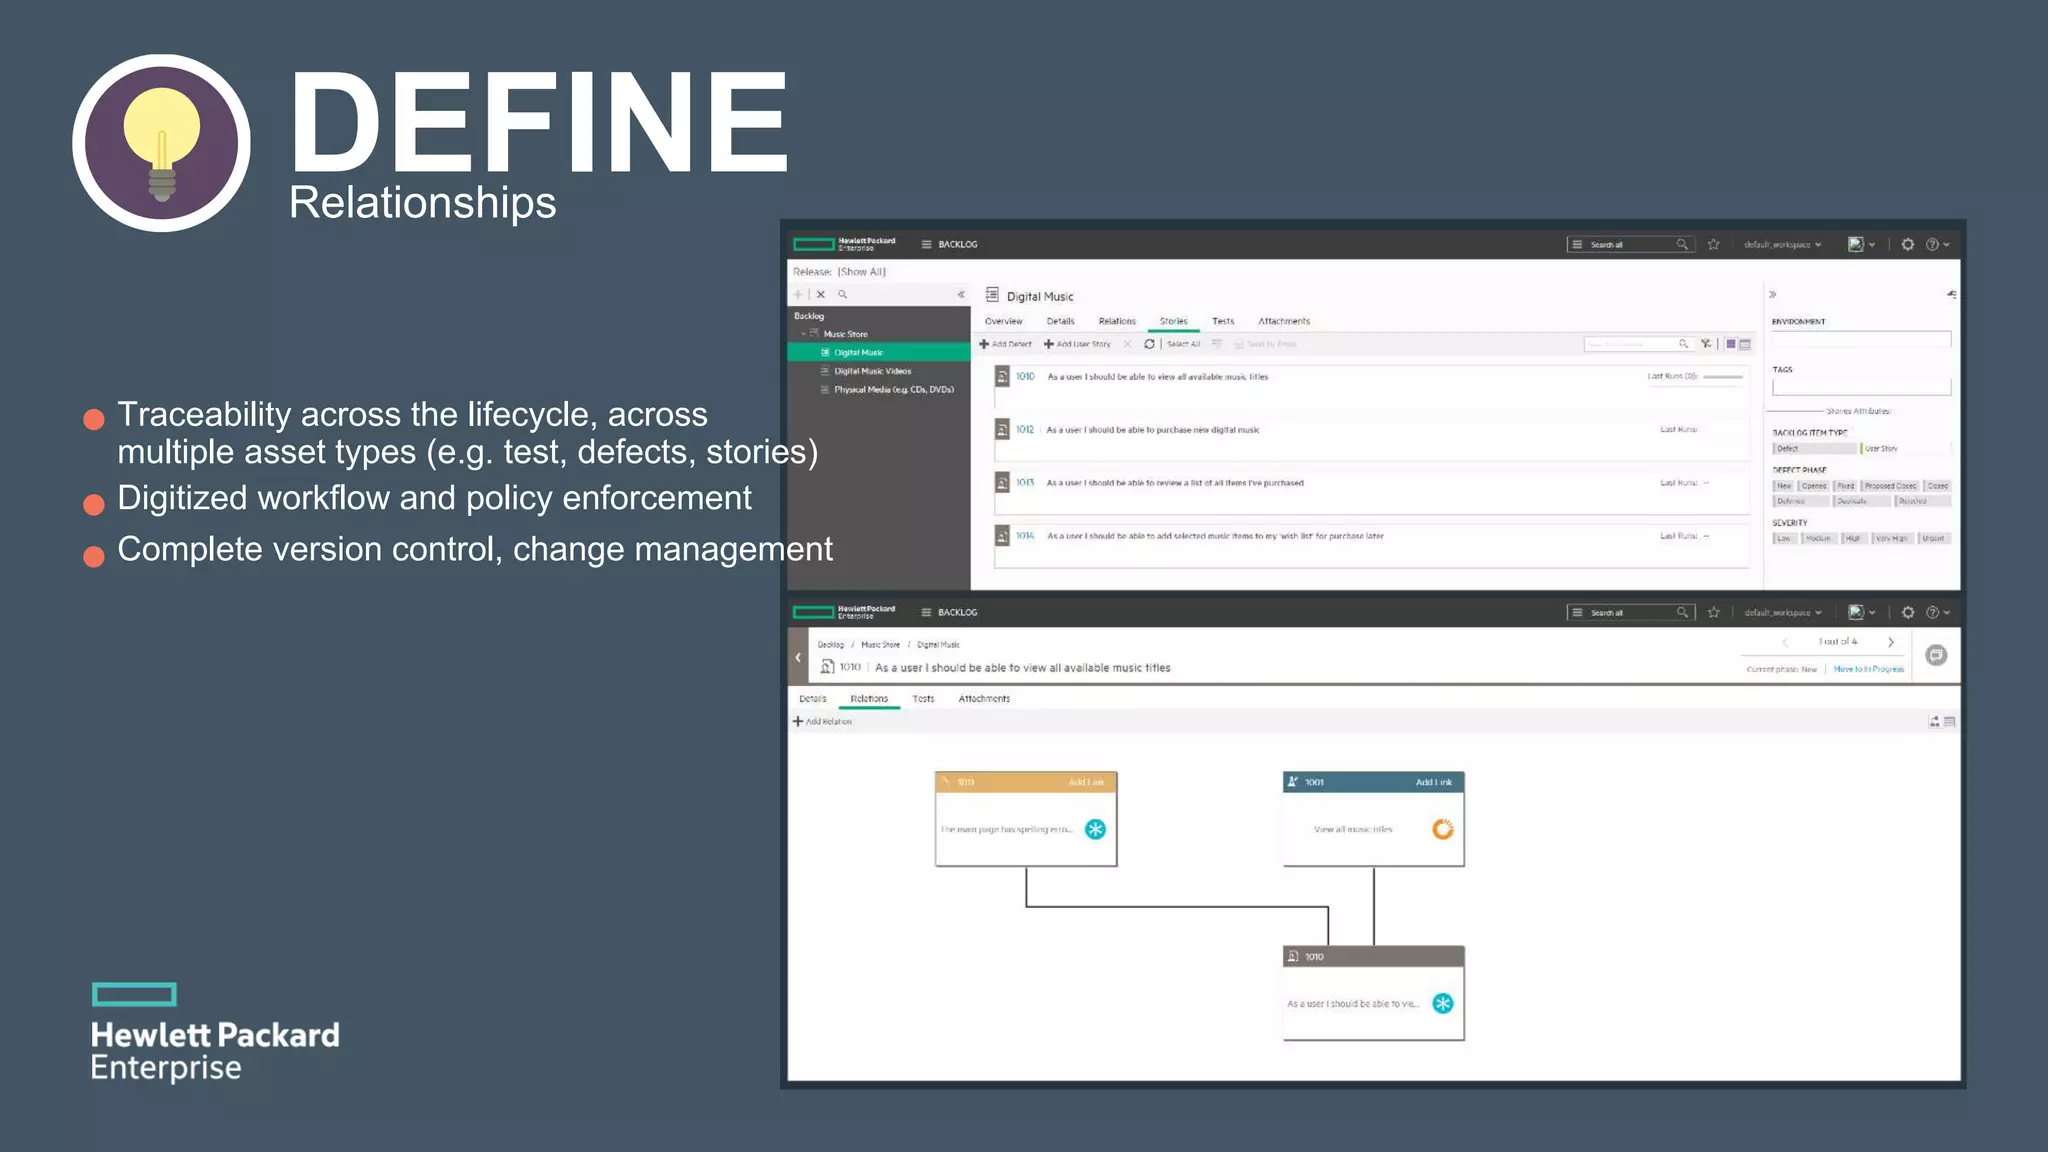Click Add Defect in the stories toolbar

pos(1006,344)
